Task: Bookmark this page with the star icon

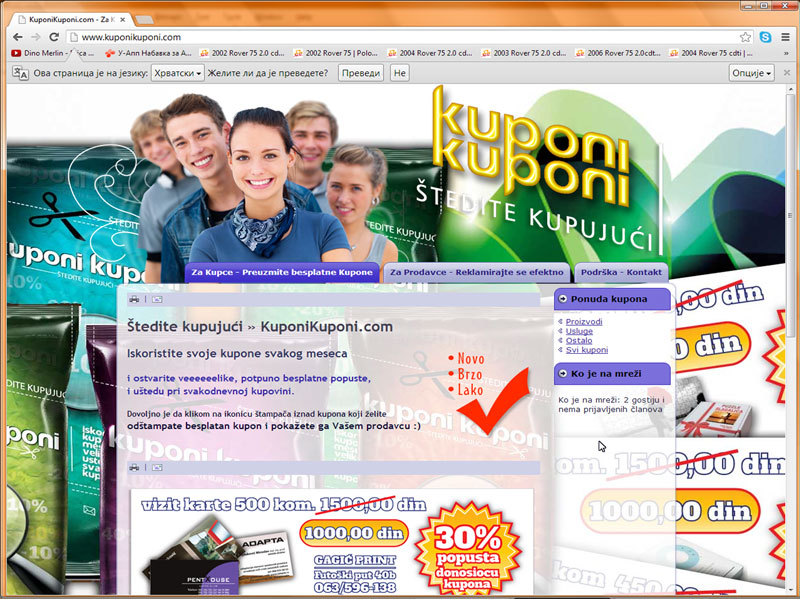Action: click(745, 37)
